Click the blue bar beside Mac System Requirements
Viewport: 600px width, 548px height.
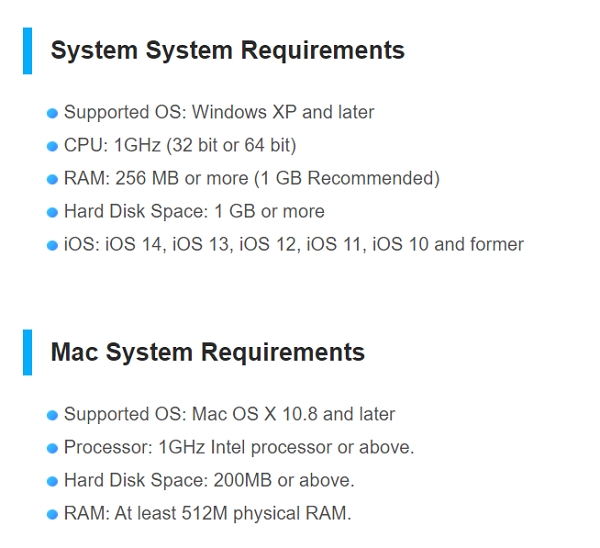[28, 352]
